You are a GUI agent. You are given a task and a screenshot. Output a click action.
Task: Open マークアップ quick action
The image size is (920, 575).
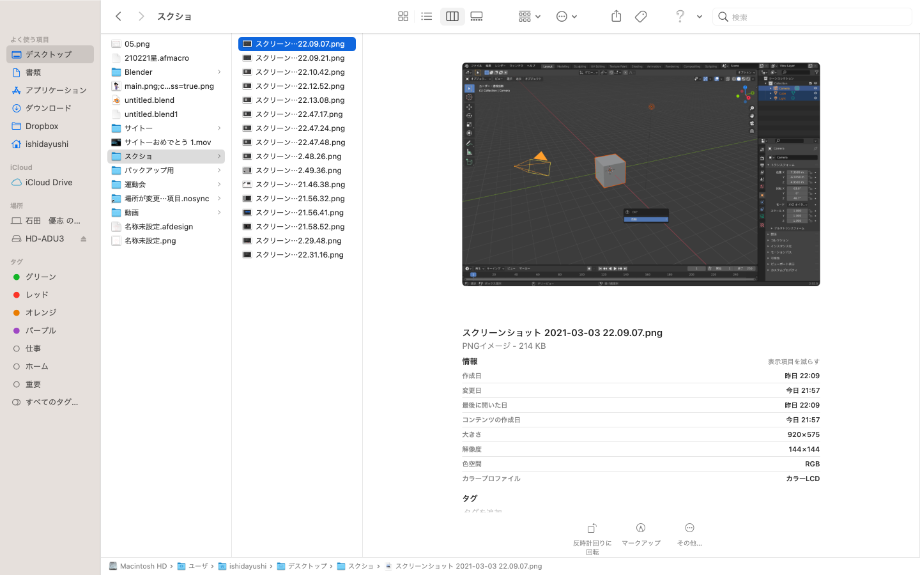click(x=641, y=535)
